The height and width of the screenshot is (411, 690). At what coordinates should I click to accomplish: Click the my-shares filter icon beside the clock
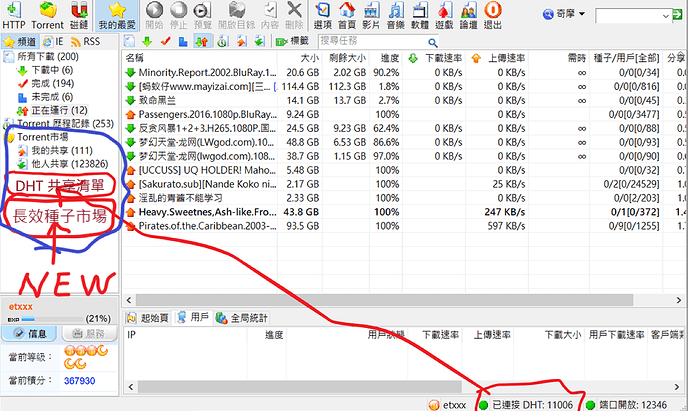241,42
